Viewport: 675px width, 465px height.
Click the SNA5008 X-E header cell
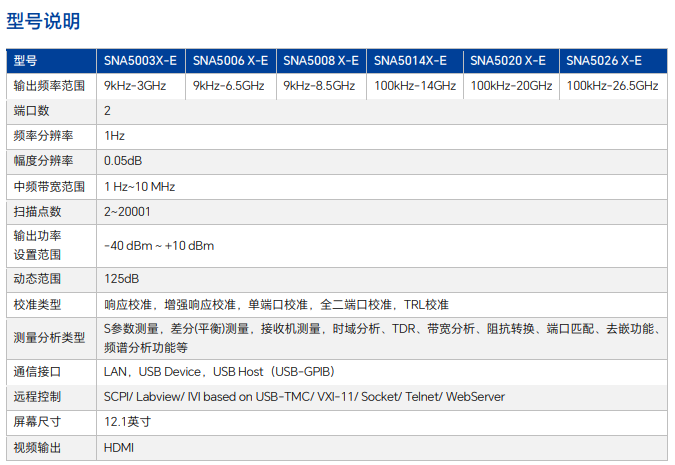pos(321,60)
